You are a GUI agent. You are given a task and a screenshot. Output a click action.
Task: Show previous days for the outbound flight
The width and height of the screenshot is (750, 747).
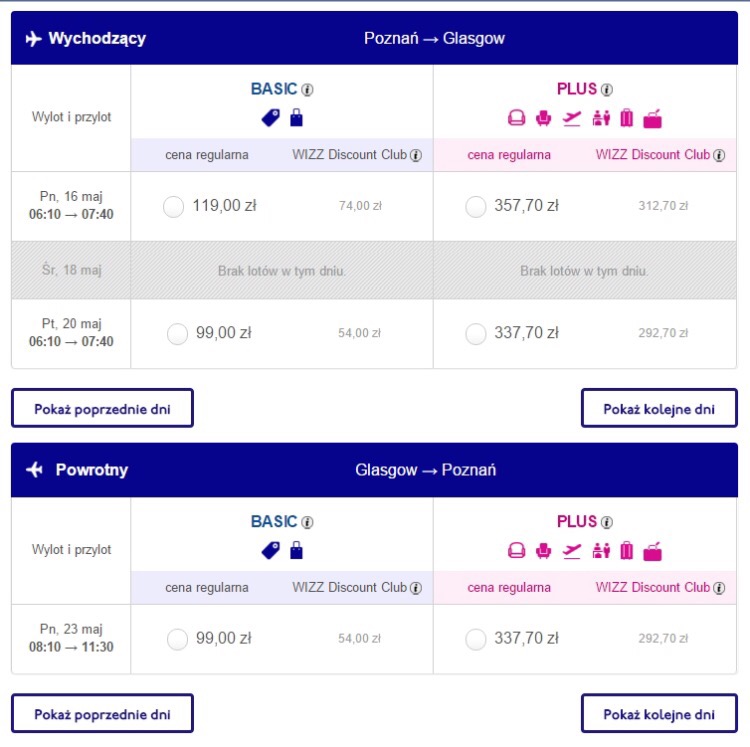[102, 408]
